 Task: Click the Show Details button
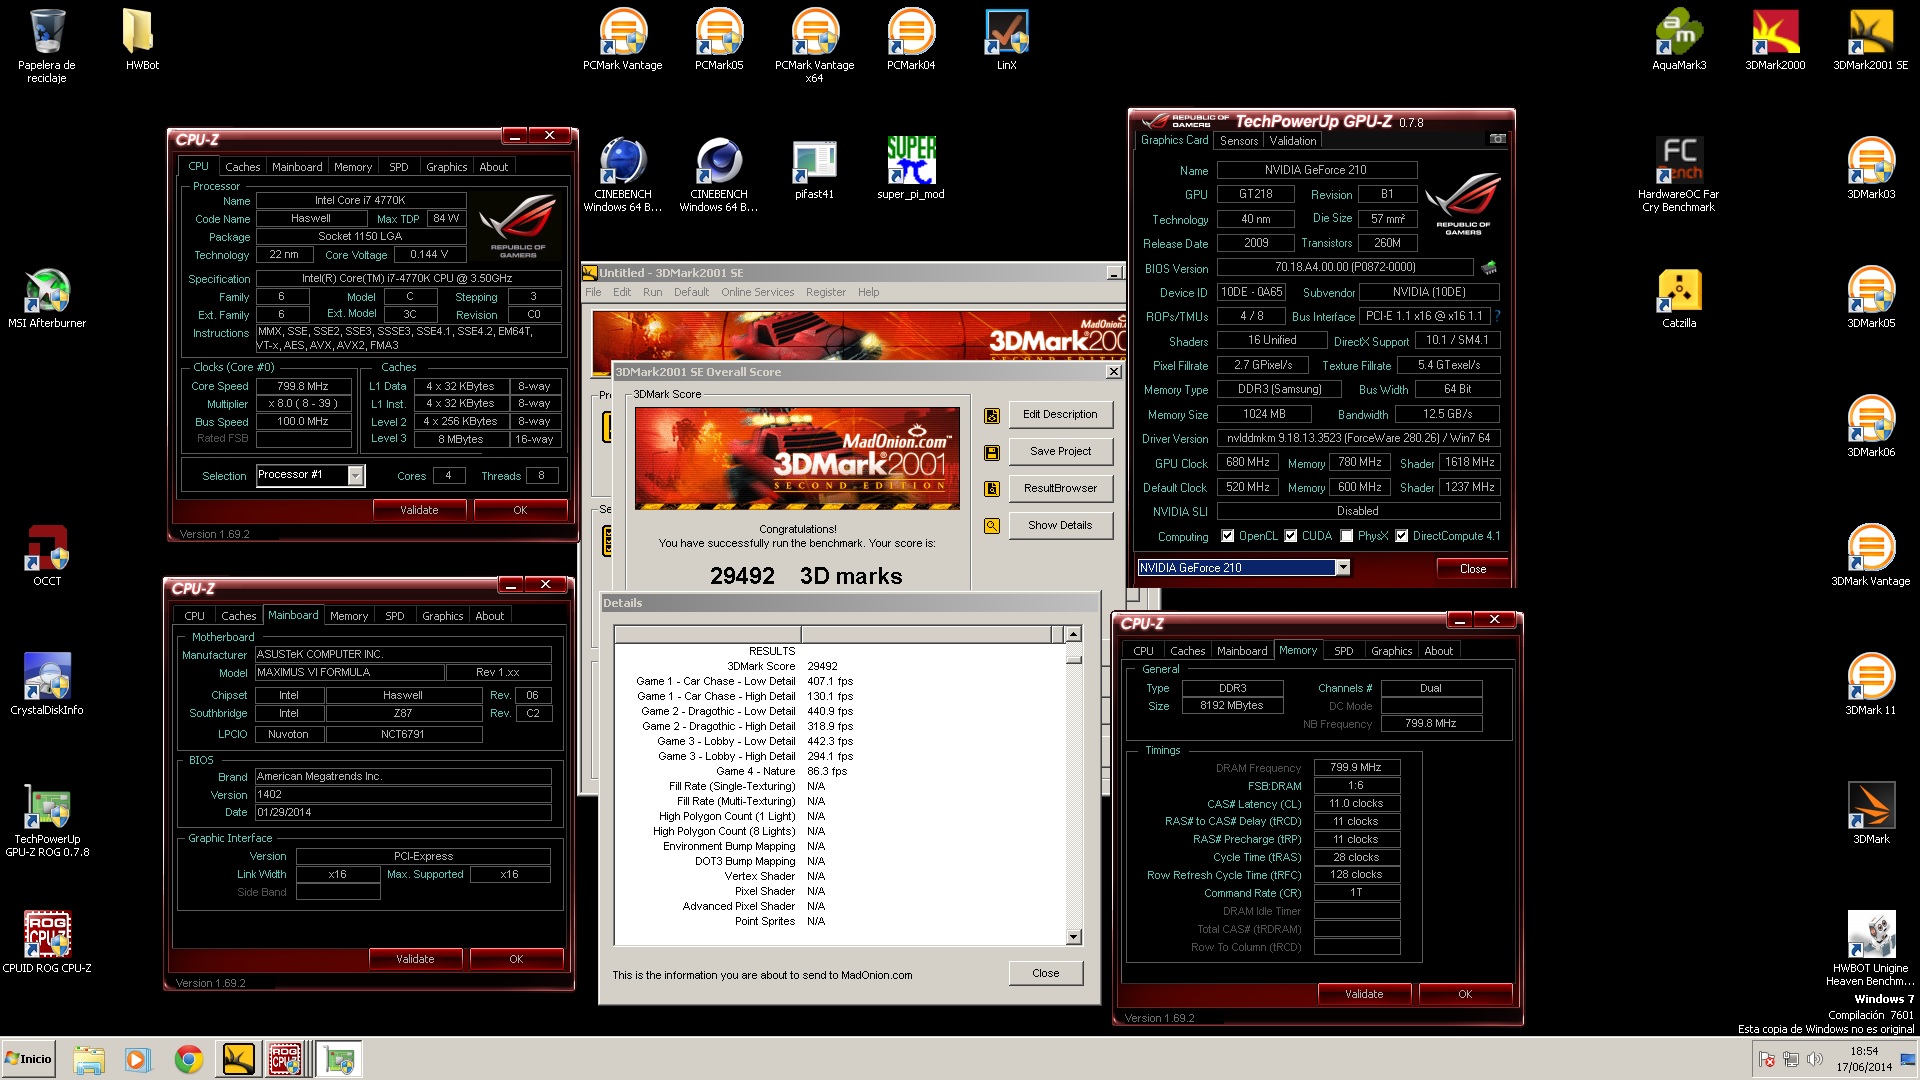(x=1060, y=526)
